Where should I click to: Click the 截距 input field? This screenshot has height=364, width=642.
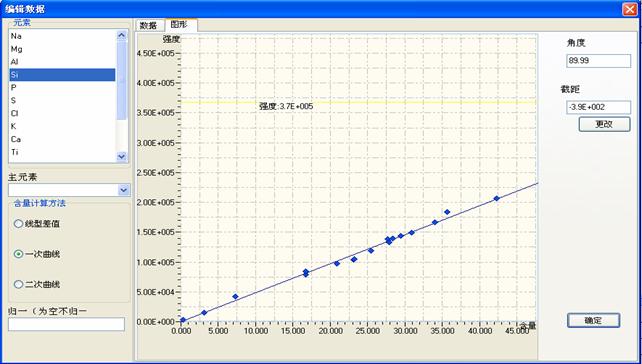coord(599,107)
